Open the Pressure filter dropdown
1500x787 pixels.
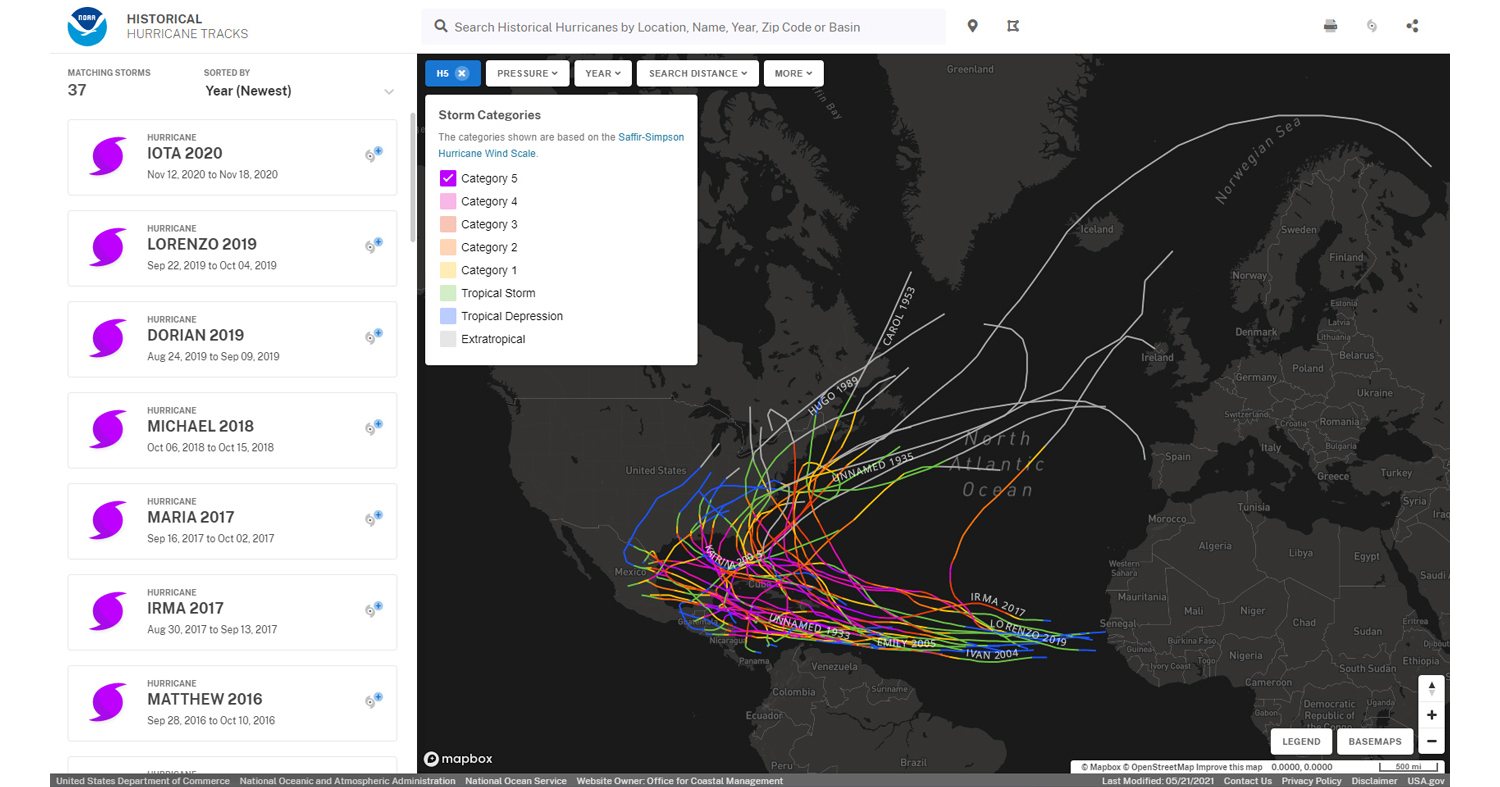pyautogui.click(x=527, y=73)
